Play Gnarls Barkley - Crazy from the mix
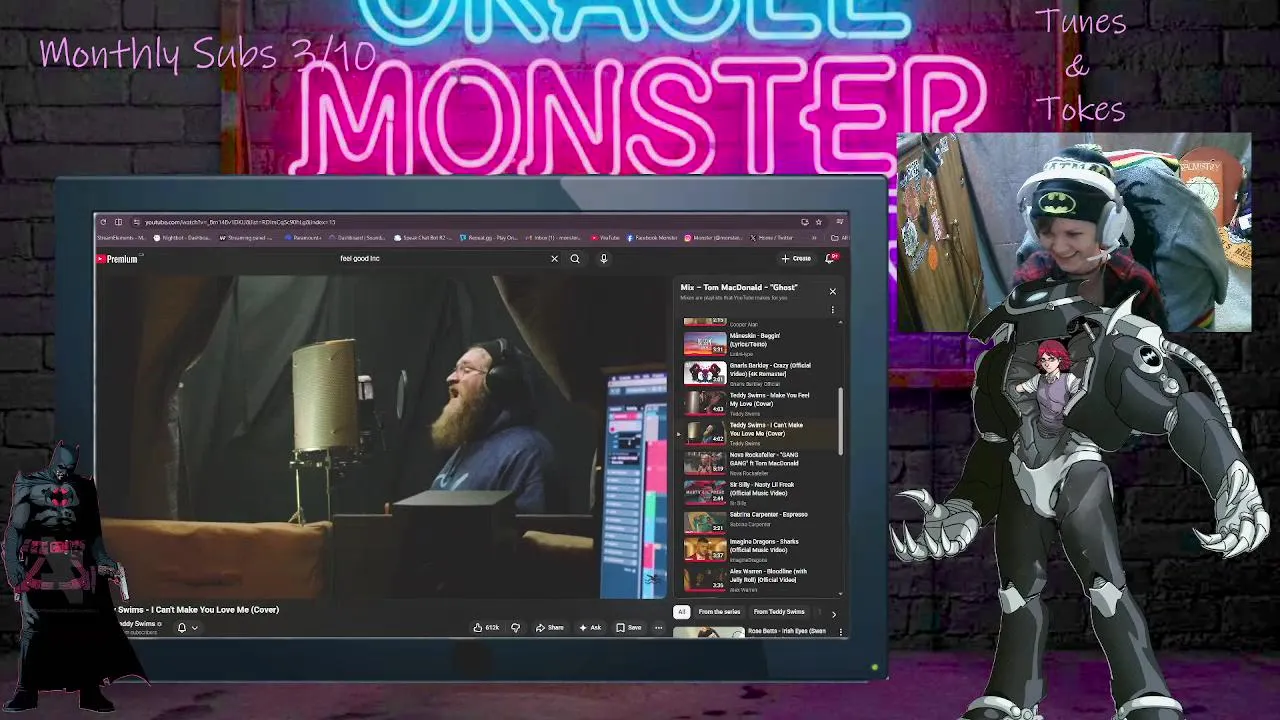Viewport: 1280px width, 720px height. coord(760,373)
